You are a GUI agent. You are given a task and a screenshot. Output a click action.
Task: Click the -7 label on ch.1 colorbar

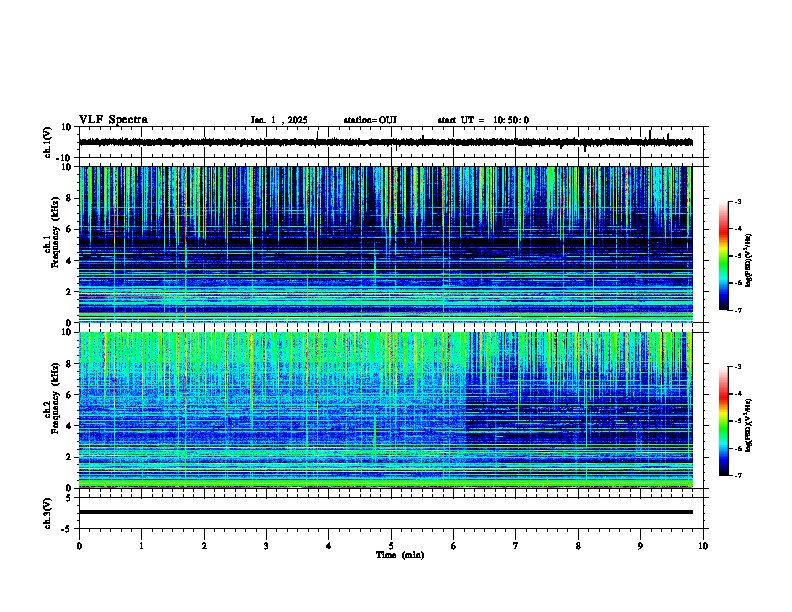click(x=737, y=310)
